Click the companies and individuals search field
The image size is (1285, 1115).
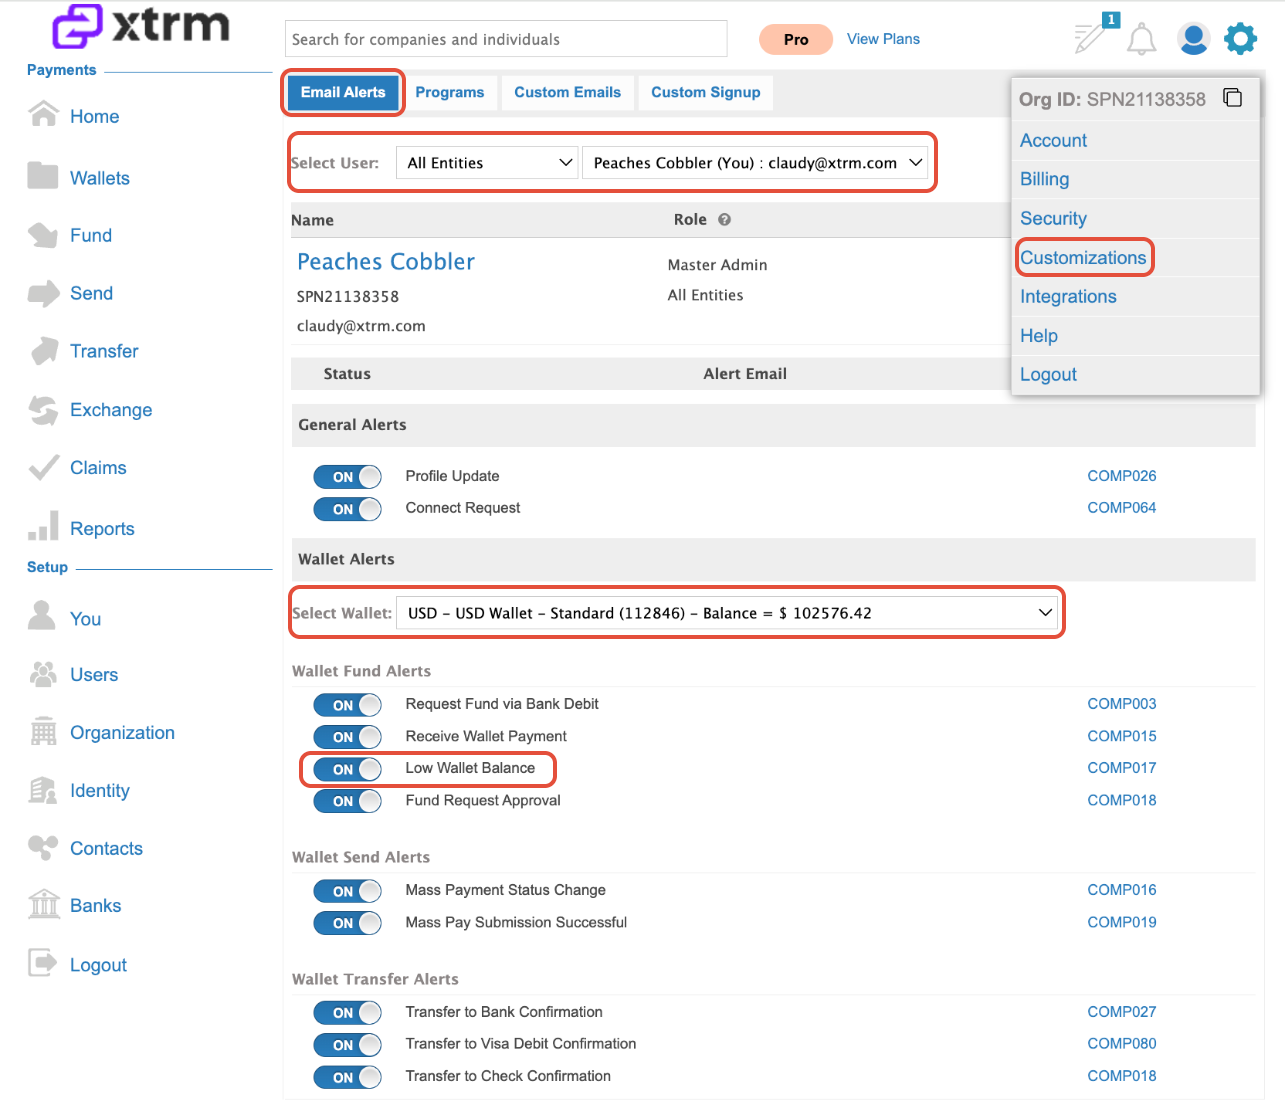[506, 39]
